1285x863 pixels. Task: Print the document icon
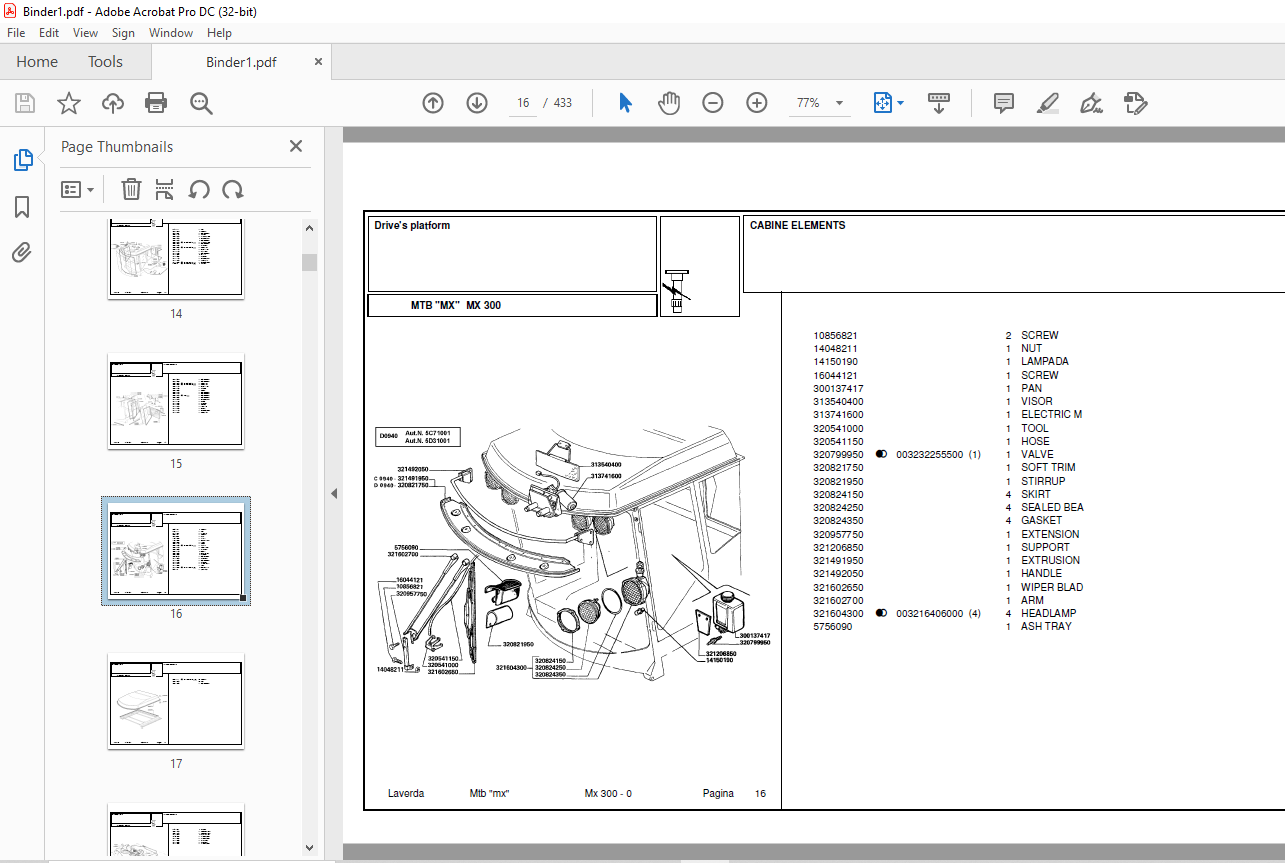coord(156,103)
